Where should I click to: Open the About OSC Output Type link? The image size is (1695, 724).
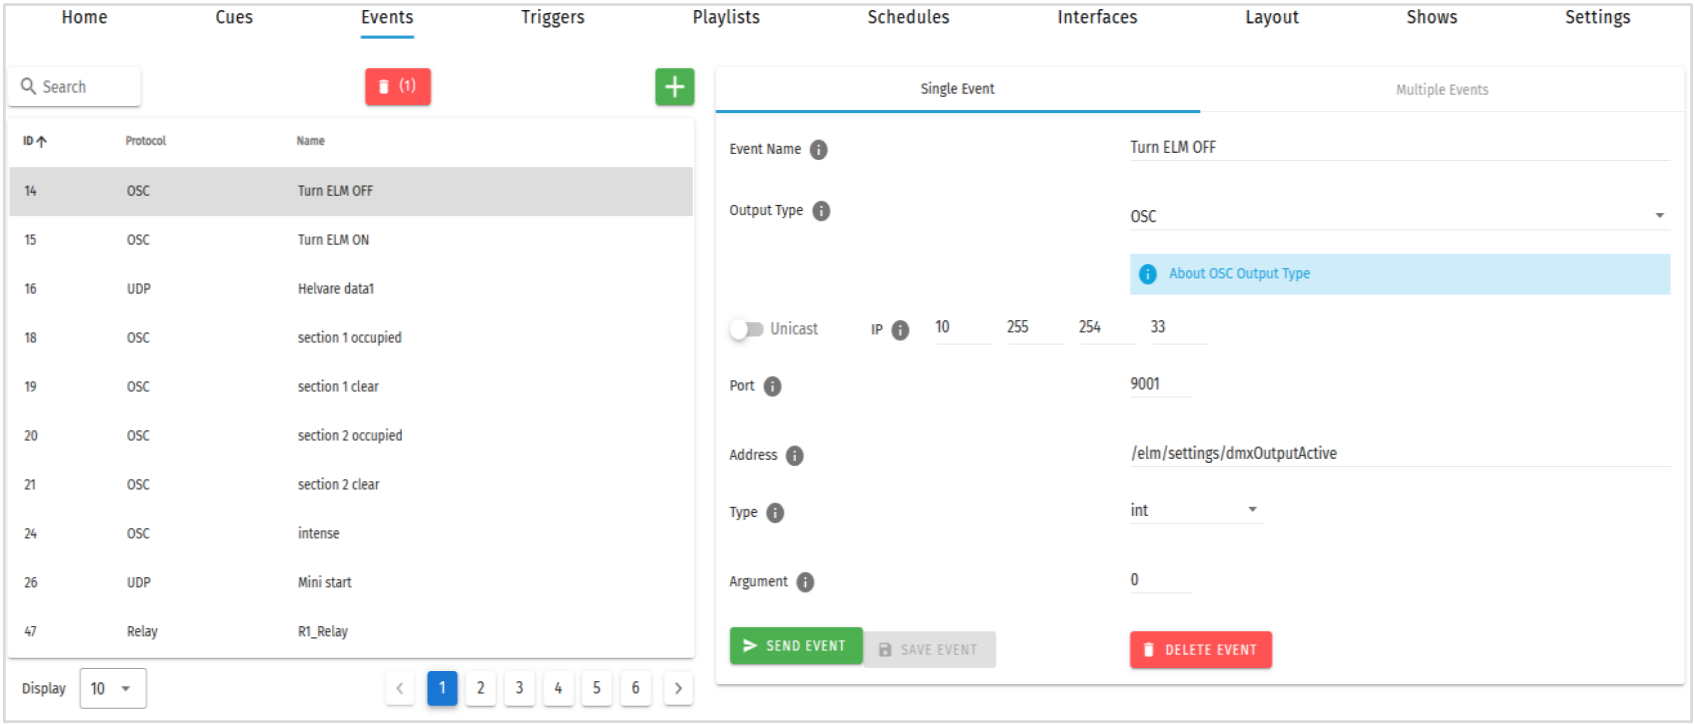pyautogui.click(x=1239, y=274)
